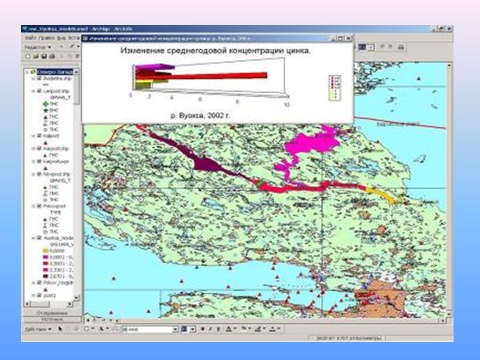Toggle visibility of Novpost.shp layer

39,174
